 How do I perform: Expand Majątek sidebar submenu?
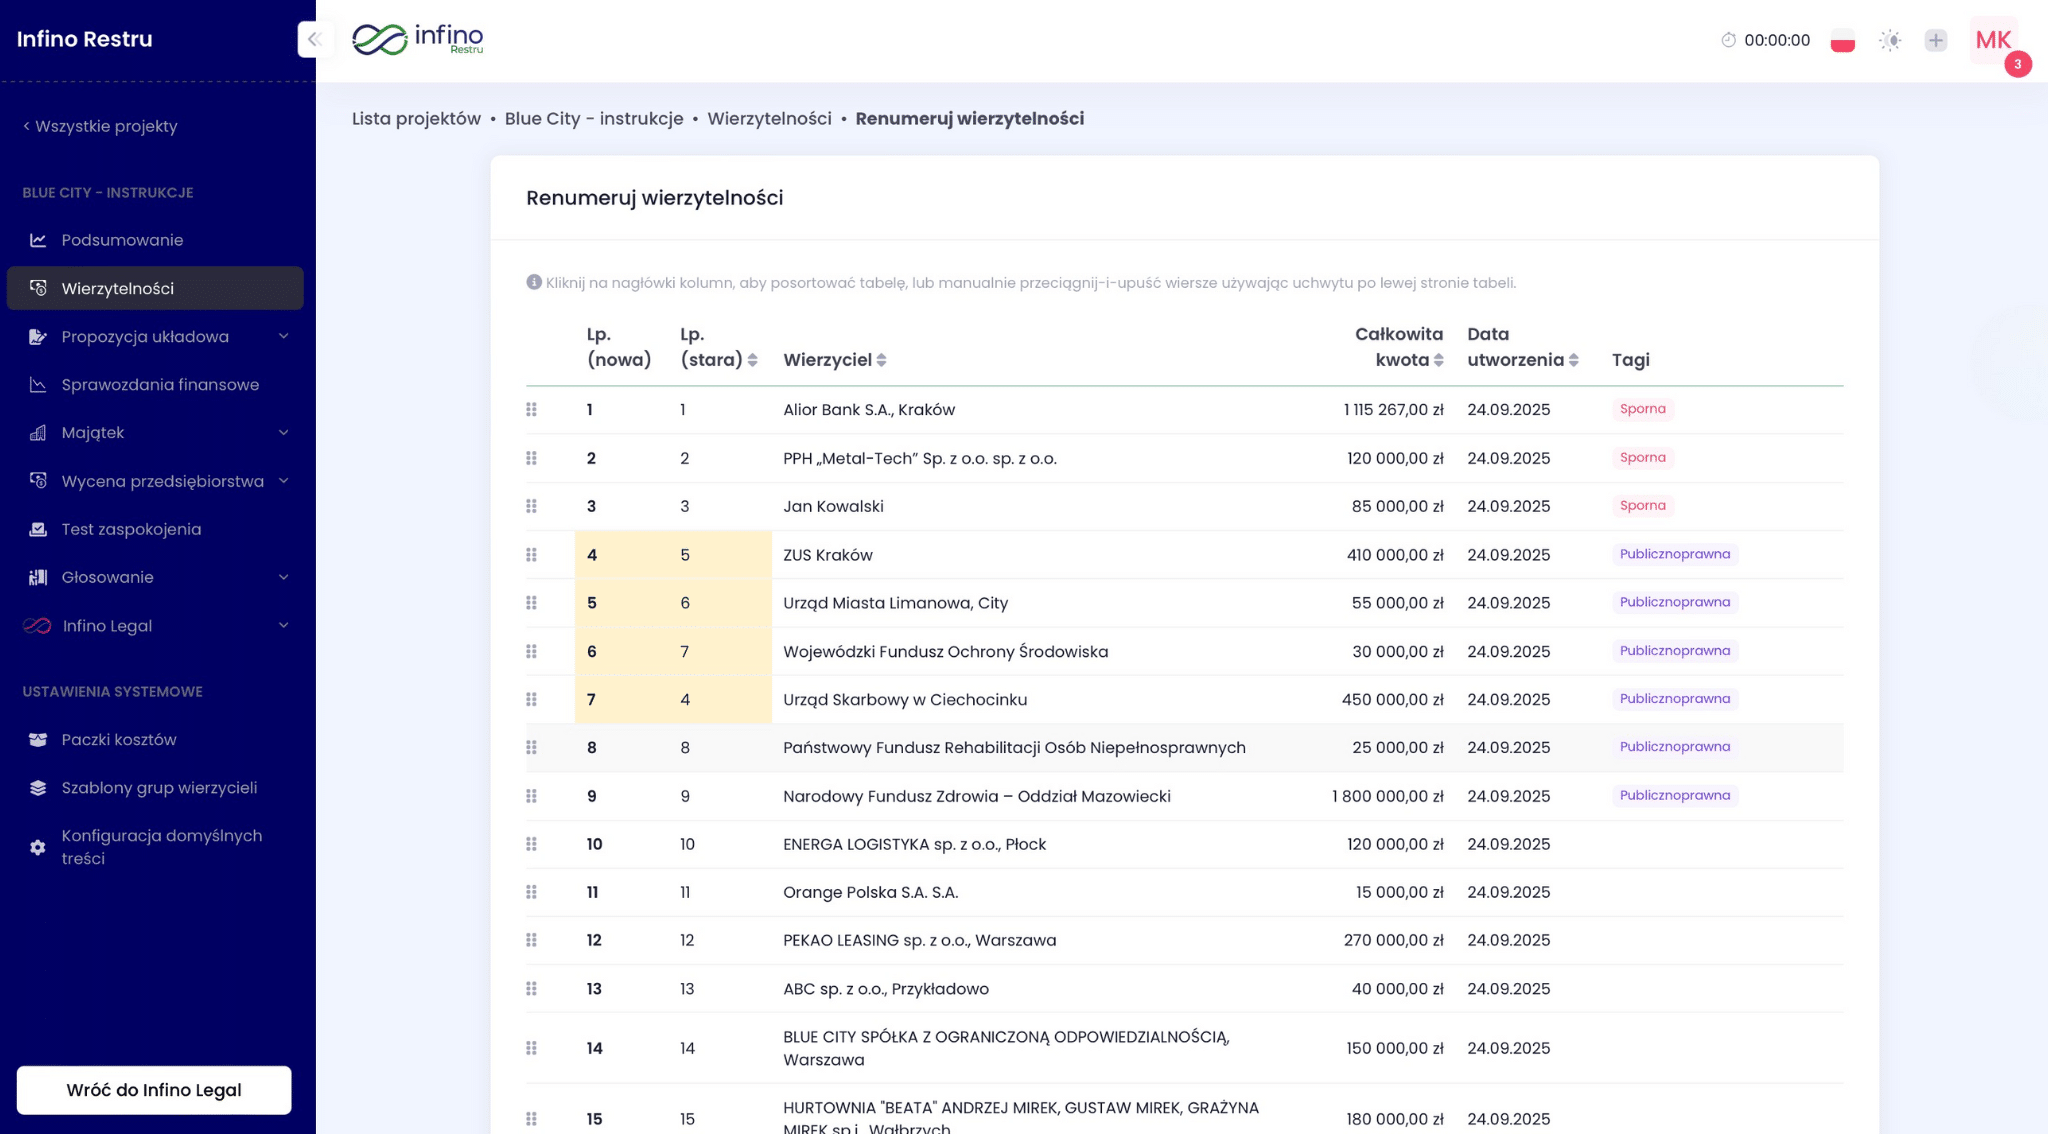click(x=93, y=433)
